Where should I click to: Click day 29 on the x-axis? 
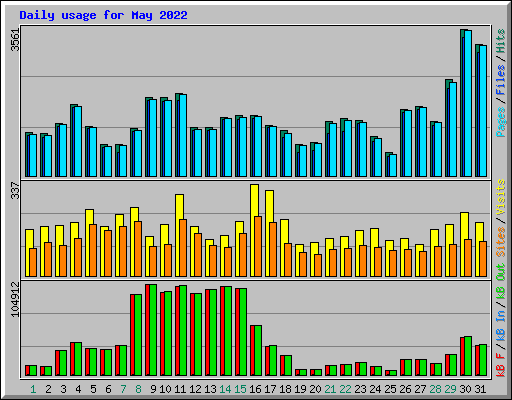[x=450, y=389]
